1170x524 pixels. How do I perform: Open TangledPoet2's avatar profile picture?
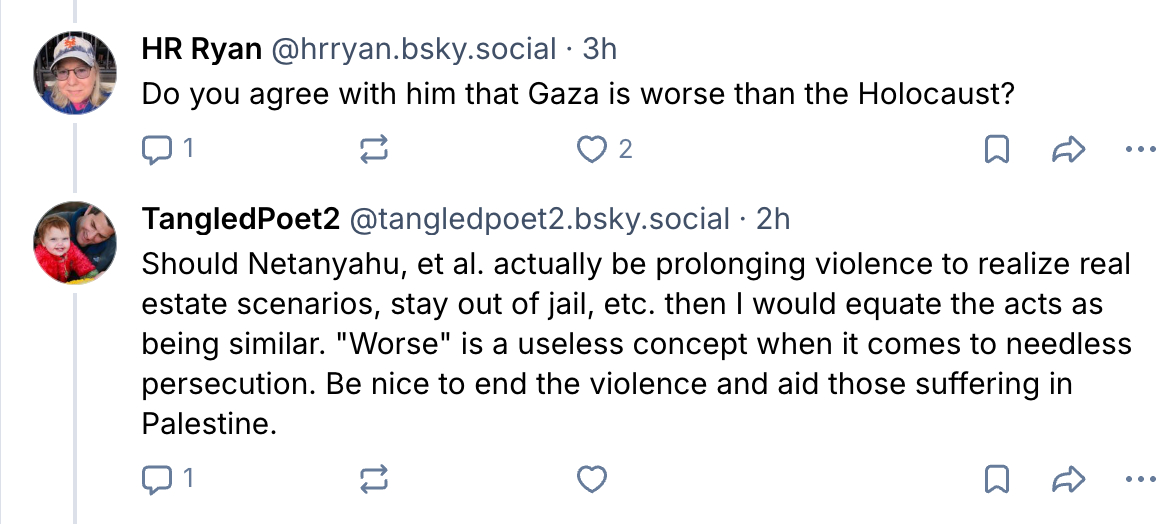coord(76,244)
